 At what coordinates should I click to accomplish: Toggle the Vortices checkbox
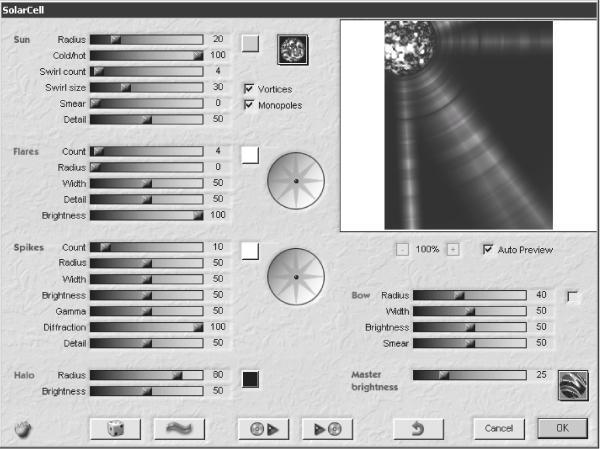[x=249, y=89]
